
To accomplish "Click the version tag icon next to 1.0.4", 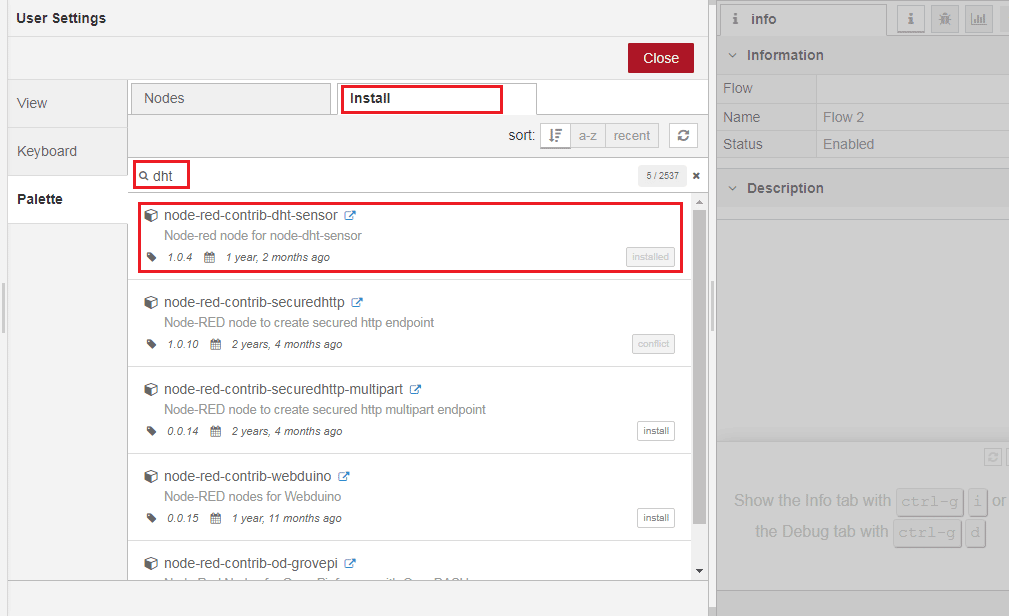I will [x=151, y=257].
